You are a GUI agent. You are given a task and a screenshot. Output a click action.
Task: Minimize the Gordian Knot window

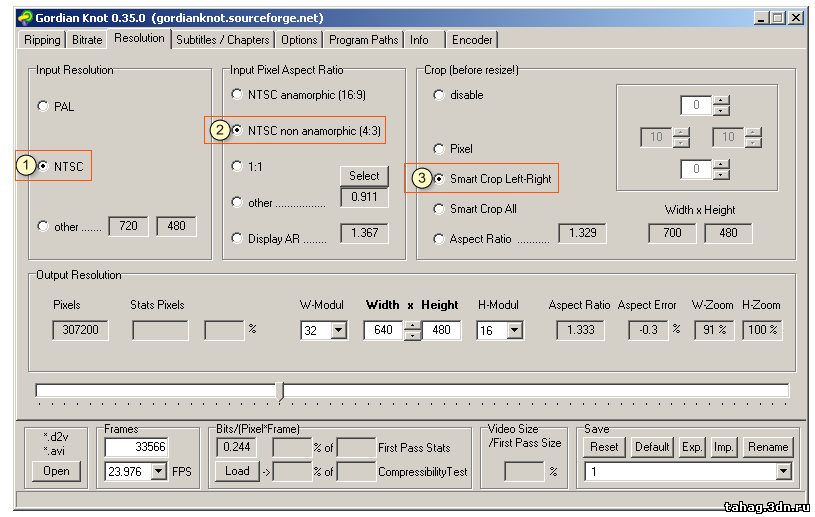761,18
